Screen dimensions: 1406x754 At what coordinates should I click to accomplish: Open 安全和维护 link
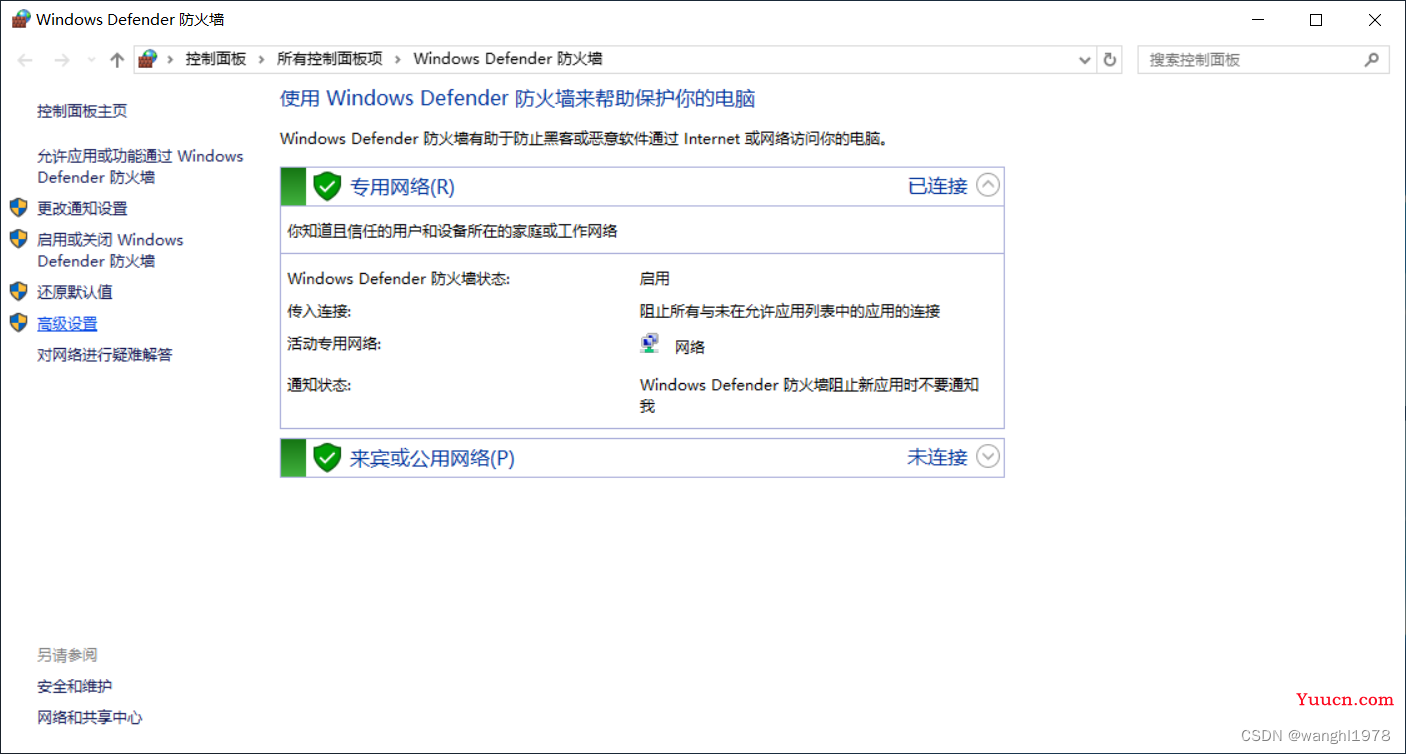coord(75,686)
